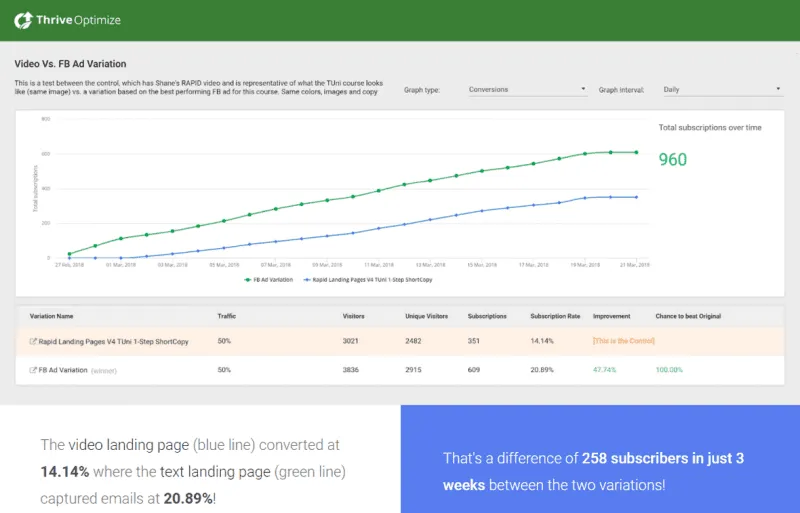Viewport: 800px width, 513px height.
Task: Select the 3021 visitors cell
Action: (351, 340)
